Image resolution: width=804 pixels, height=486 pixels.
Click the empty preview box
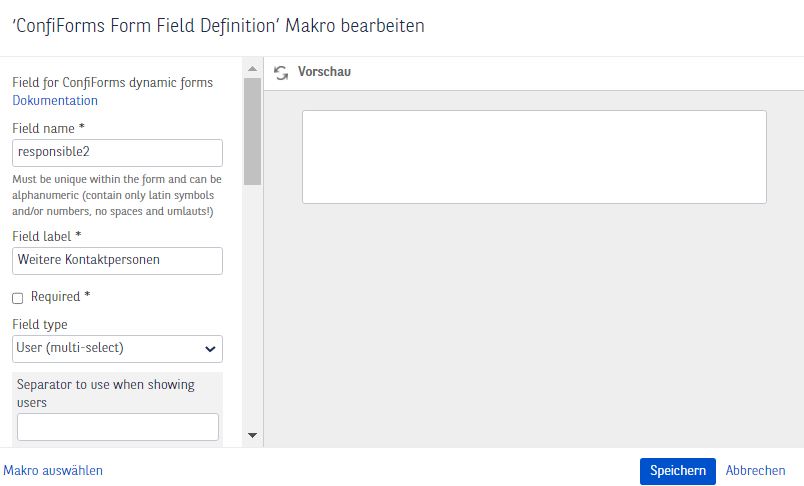(534, 157)
